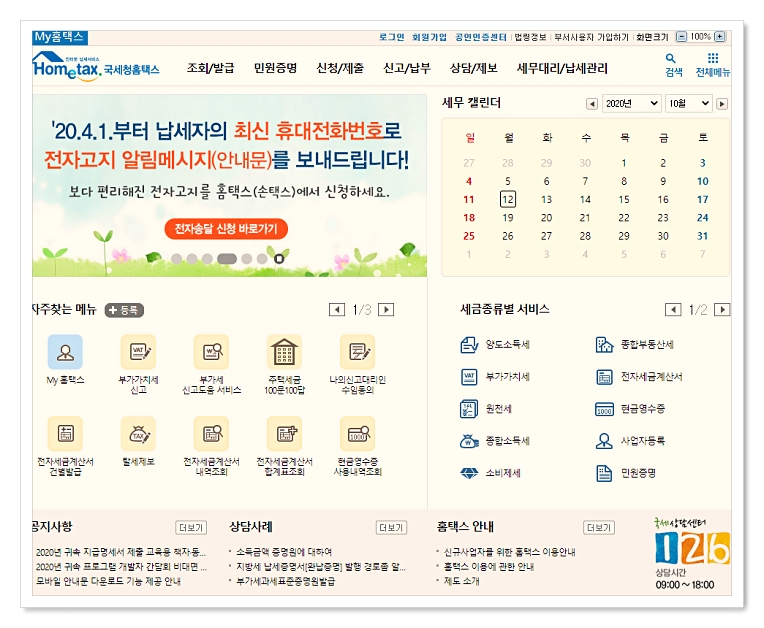Open 제도 소개 guide link

pos(461,581)
